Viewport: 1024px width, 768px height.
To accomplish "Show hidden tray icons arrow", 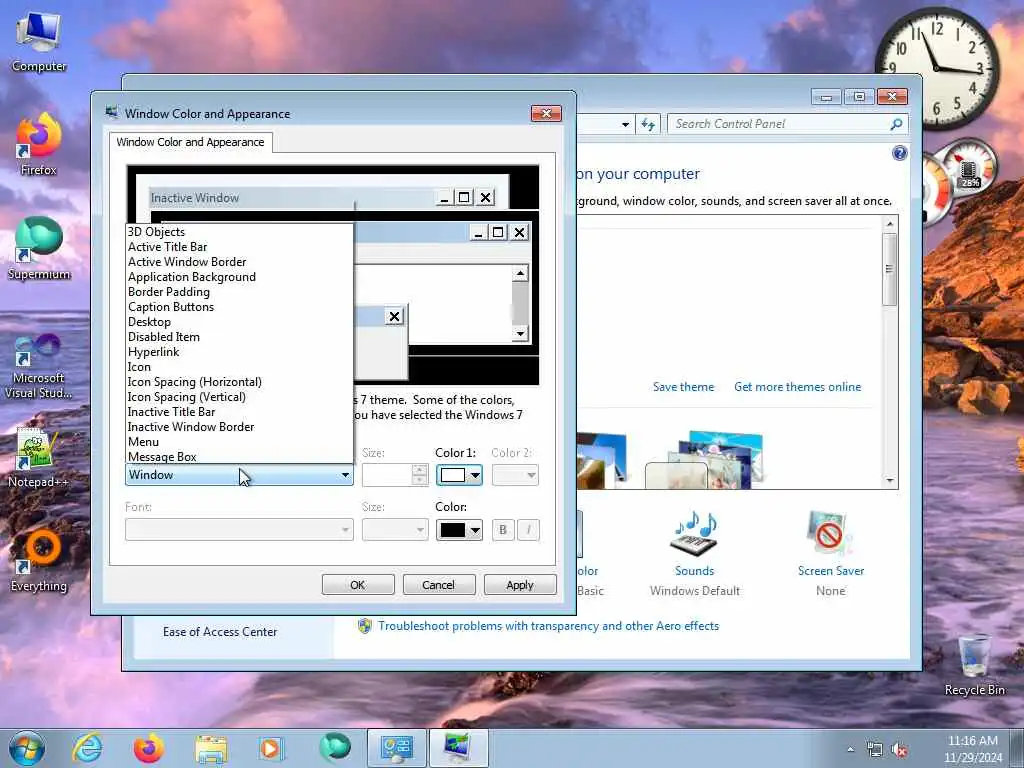I will (x=850, y=750).
